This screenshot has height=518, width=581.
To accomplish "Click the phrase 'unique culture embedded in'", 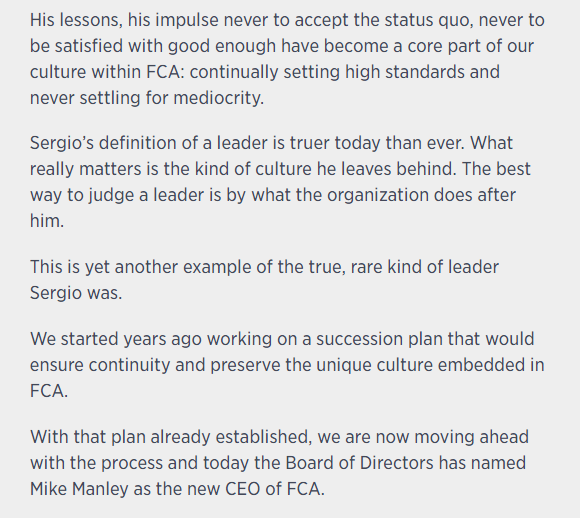I will pyautogui.click(x=430, y=365).
